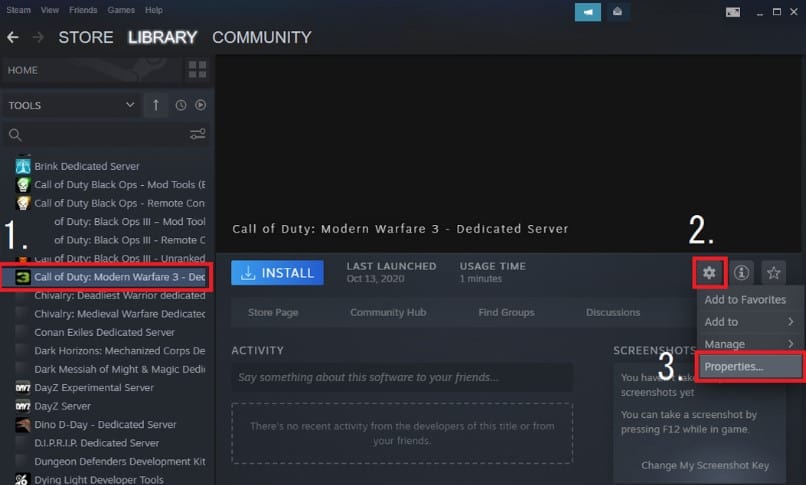806x485 pixels.
Task: Click the library search magnifier icon
Action: 15,135
